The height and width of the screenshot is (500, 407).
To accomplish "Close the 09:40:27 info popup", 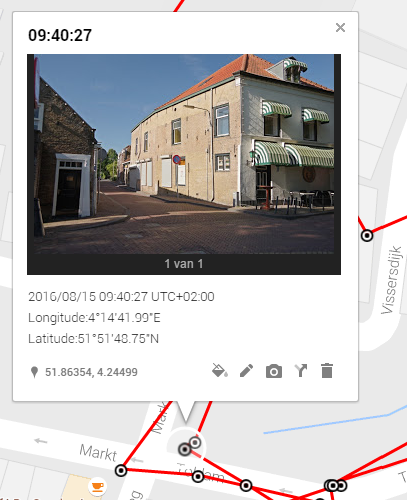I will (x=340, y=27).
